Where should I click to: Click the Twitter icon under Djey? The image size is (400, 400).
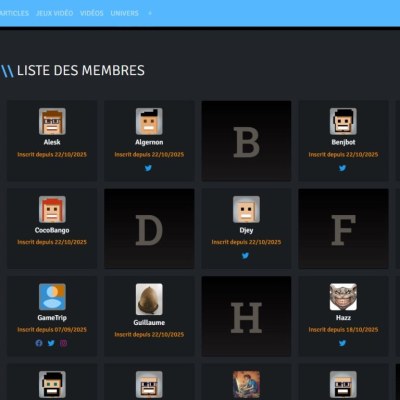click(246, 256)
